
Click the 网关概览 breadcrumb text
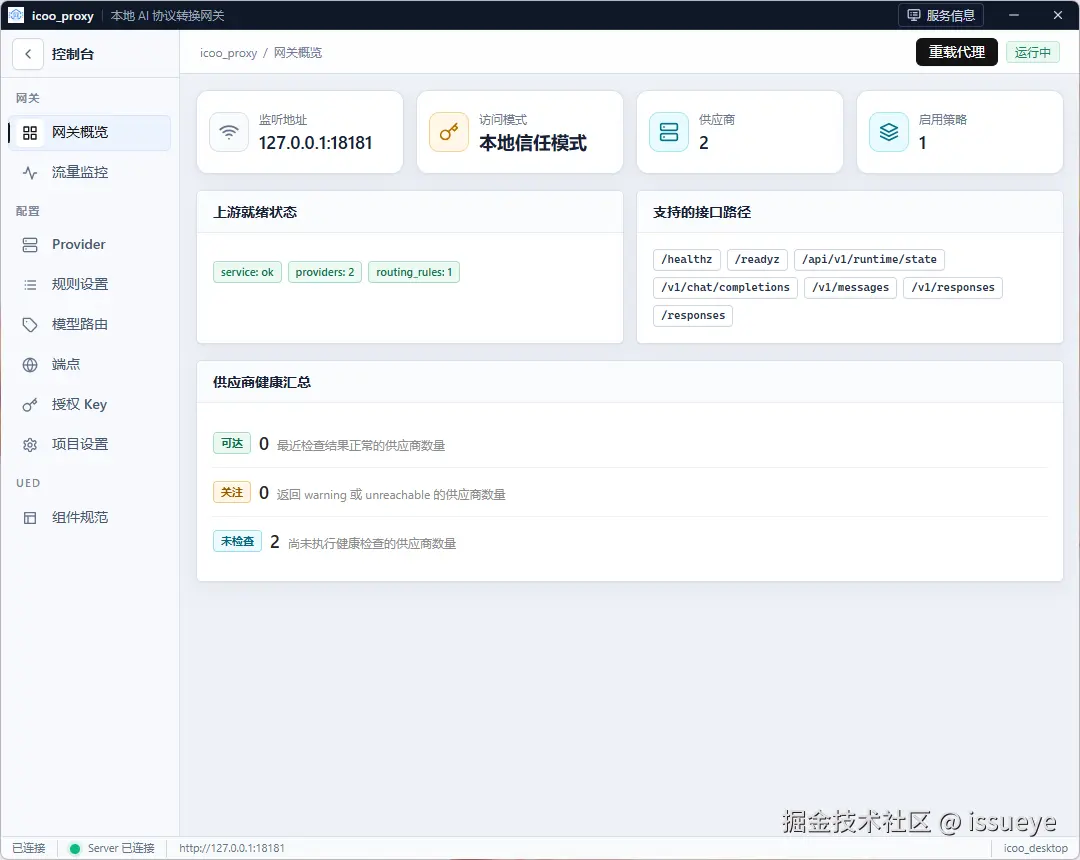[x=298, y=53]
